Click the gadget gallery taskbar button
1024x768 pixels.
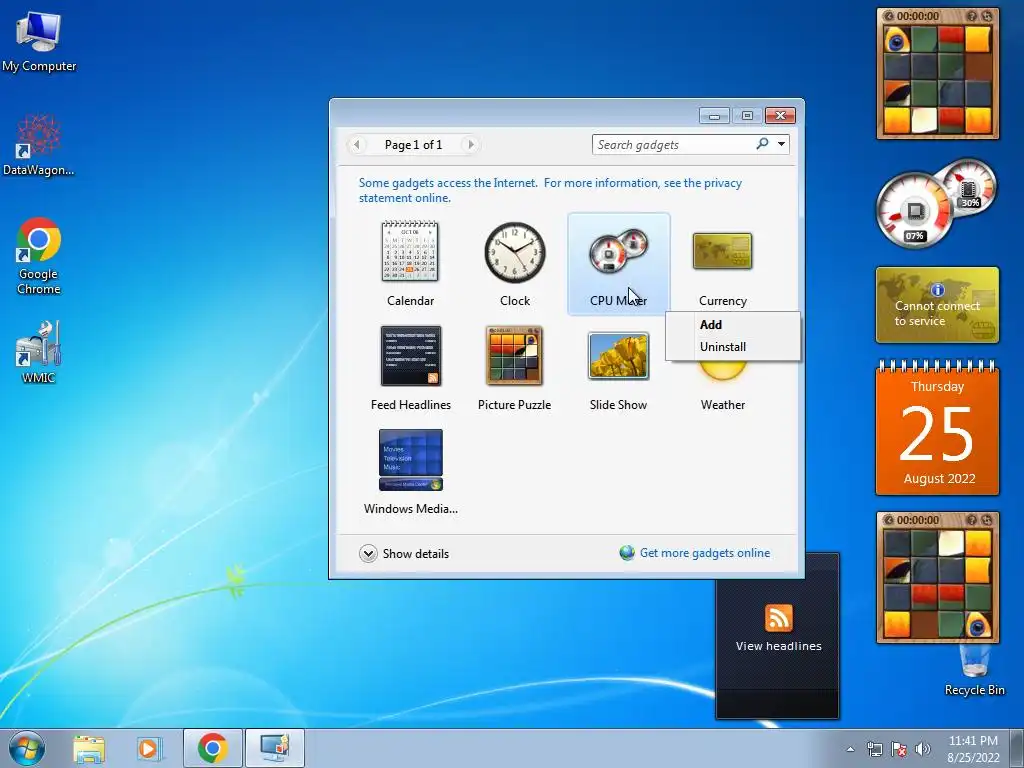[x=274, y=748]
